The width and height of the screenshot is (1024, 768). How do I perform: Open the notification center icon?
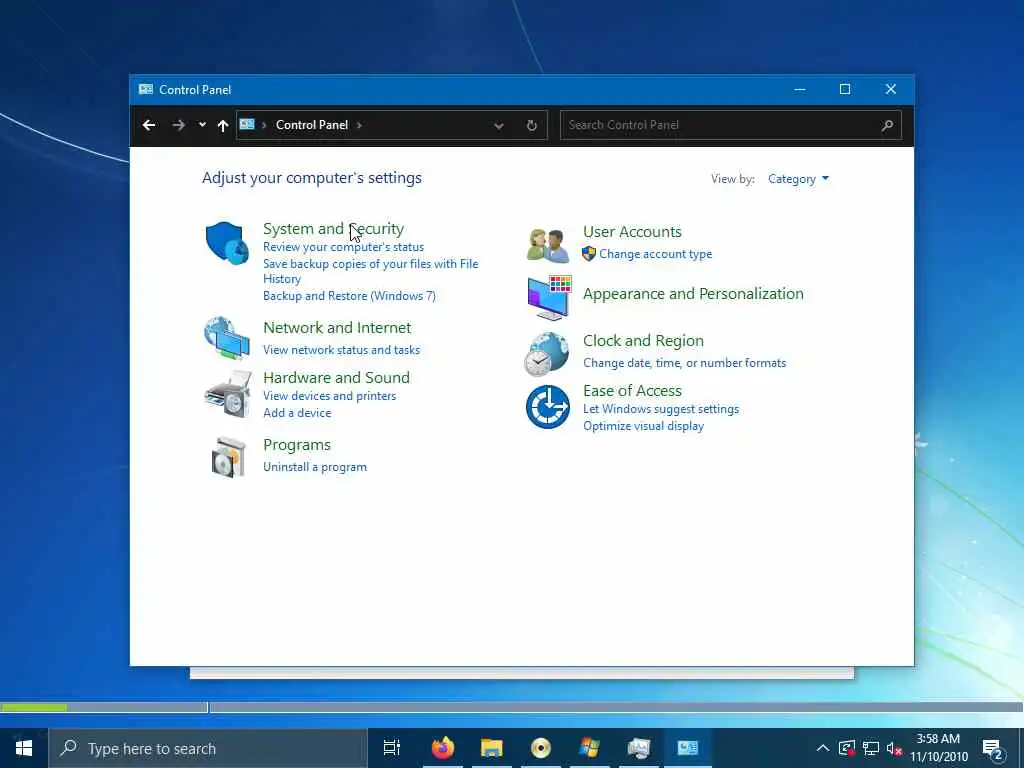pos(992,749)
